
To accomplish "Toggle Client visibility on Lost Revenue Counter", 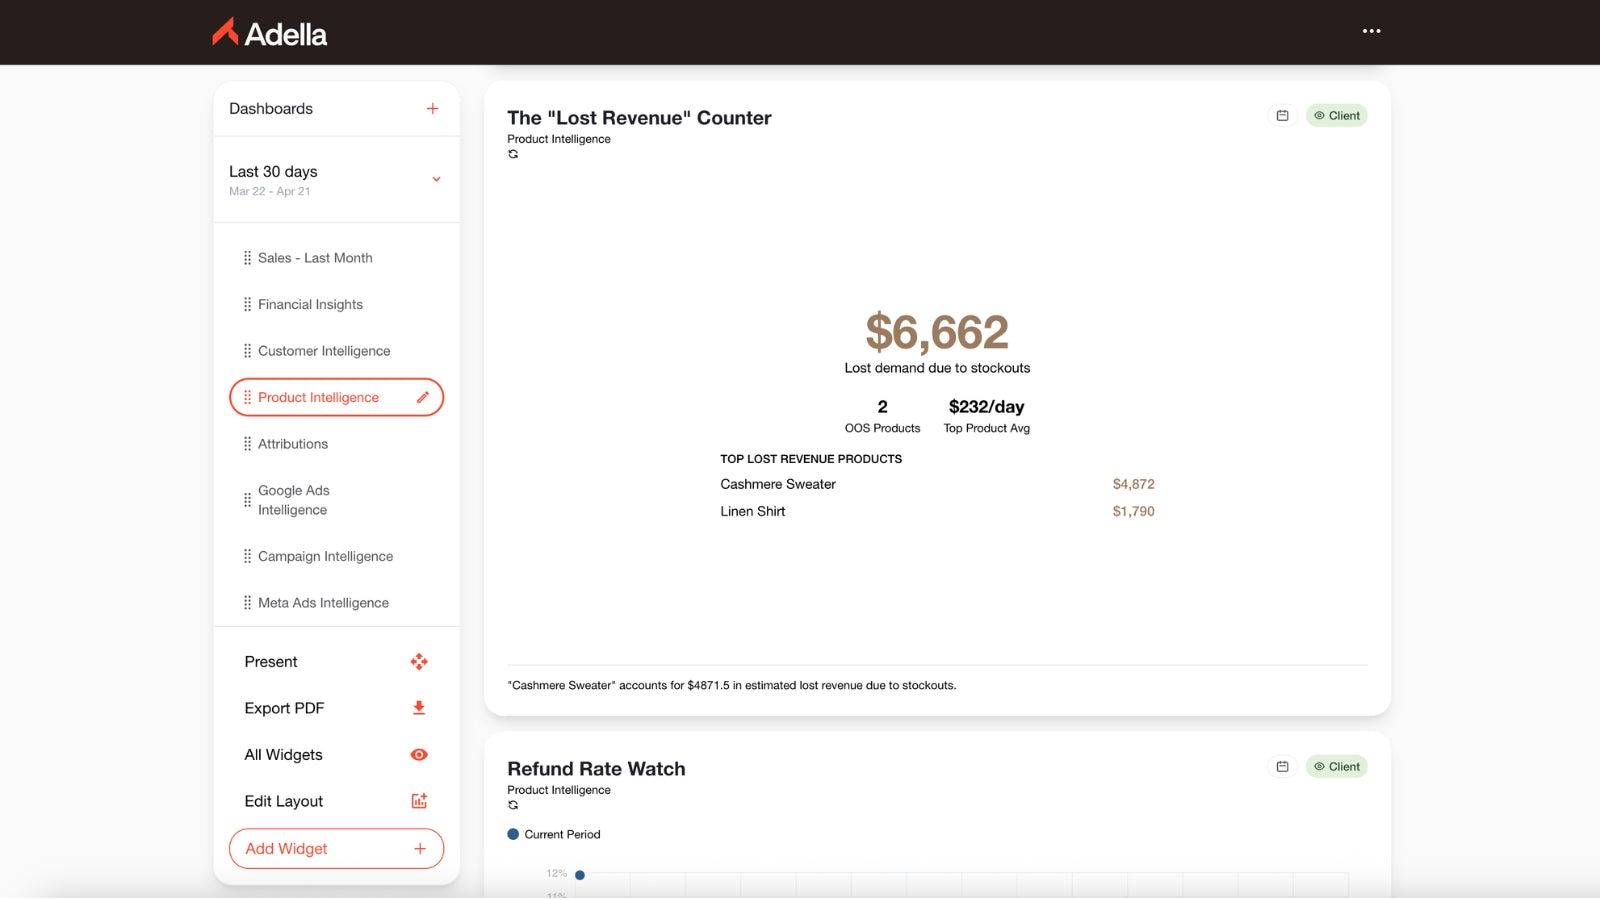I will click(1336, 116).
